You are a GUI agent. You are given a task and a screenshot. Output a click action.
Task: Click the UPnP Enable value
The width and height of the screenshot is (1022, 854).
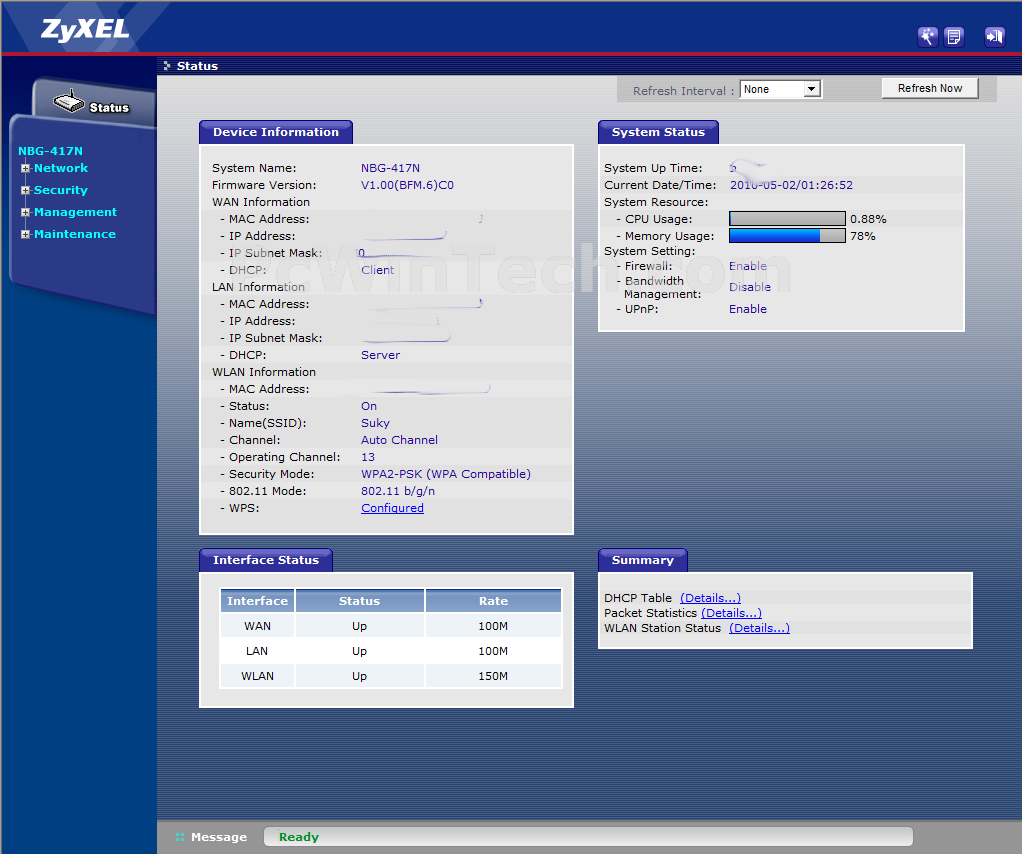pos(748,309)
